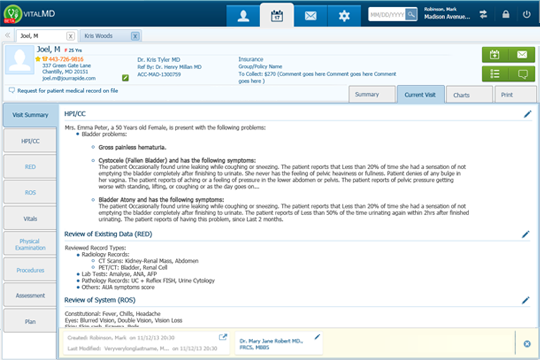The image size is (540, 360).
Task: Open the mail envelope icon in top navigation
Action: [x=310, y=16]
